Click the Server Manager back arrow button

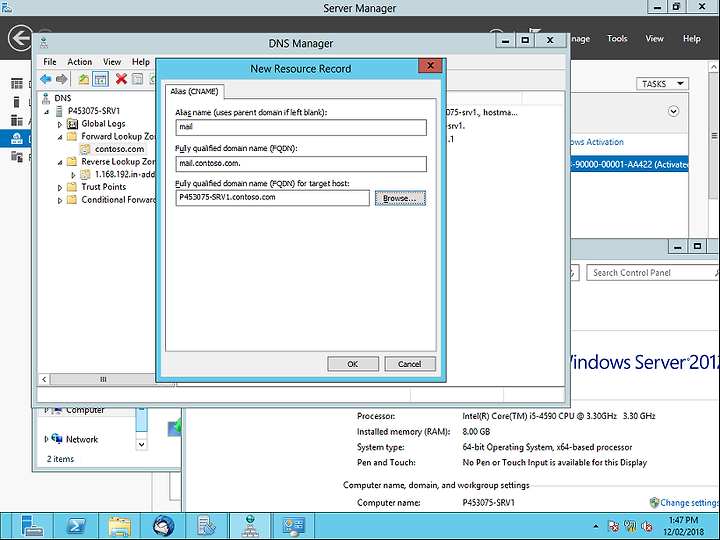[20, 38]
